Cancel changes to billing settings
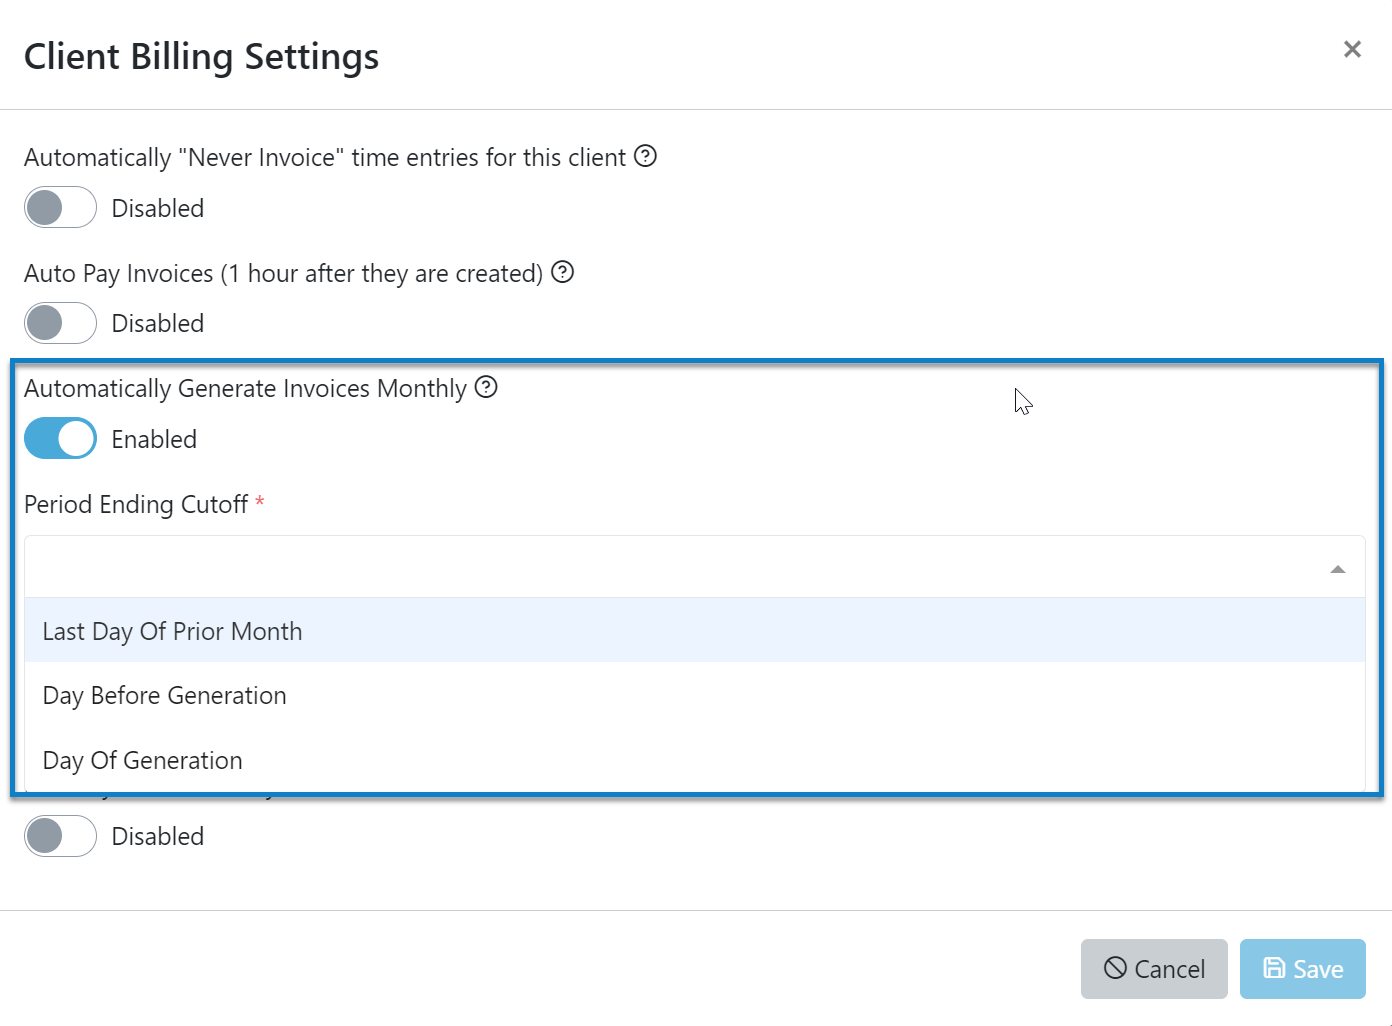The height and width of the screenshot is (1026, 1392). pos(1154,968)
